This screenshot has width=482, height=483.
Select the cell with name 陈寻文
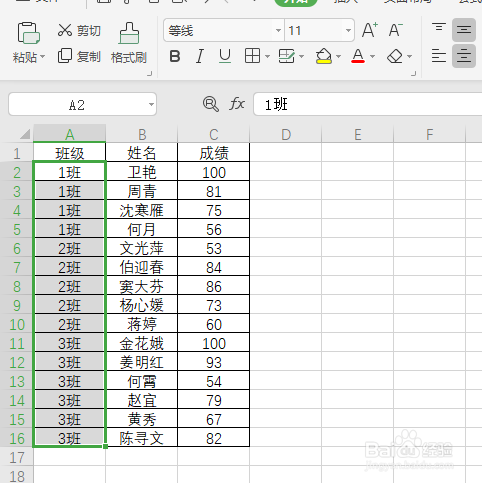point(142,438)
